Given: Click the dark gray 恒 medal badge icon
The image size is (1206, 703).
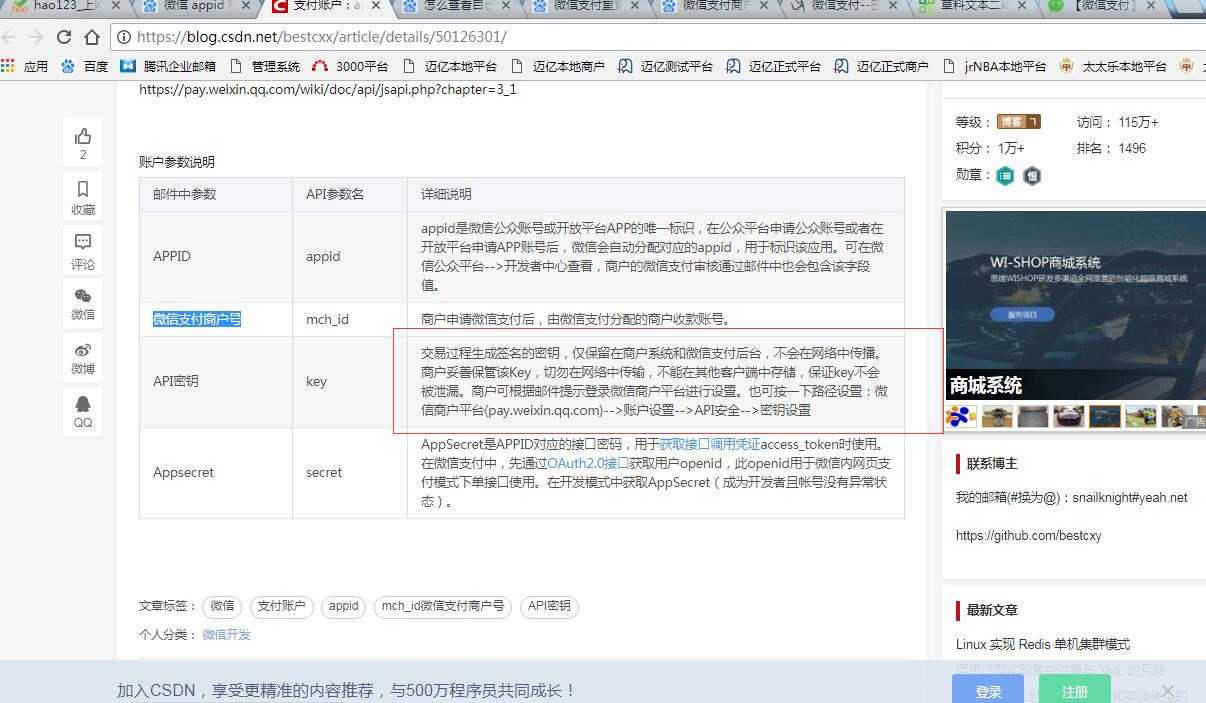Looking at the screenshot, I should (1032, 176).
